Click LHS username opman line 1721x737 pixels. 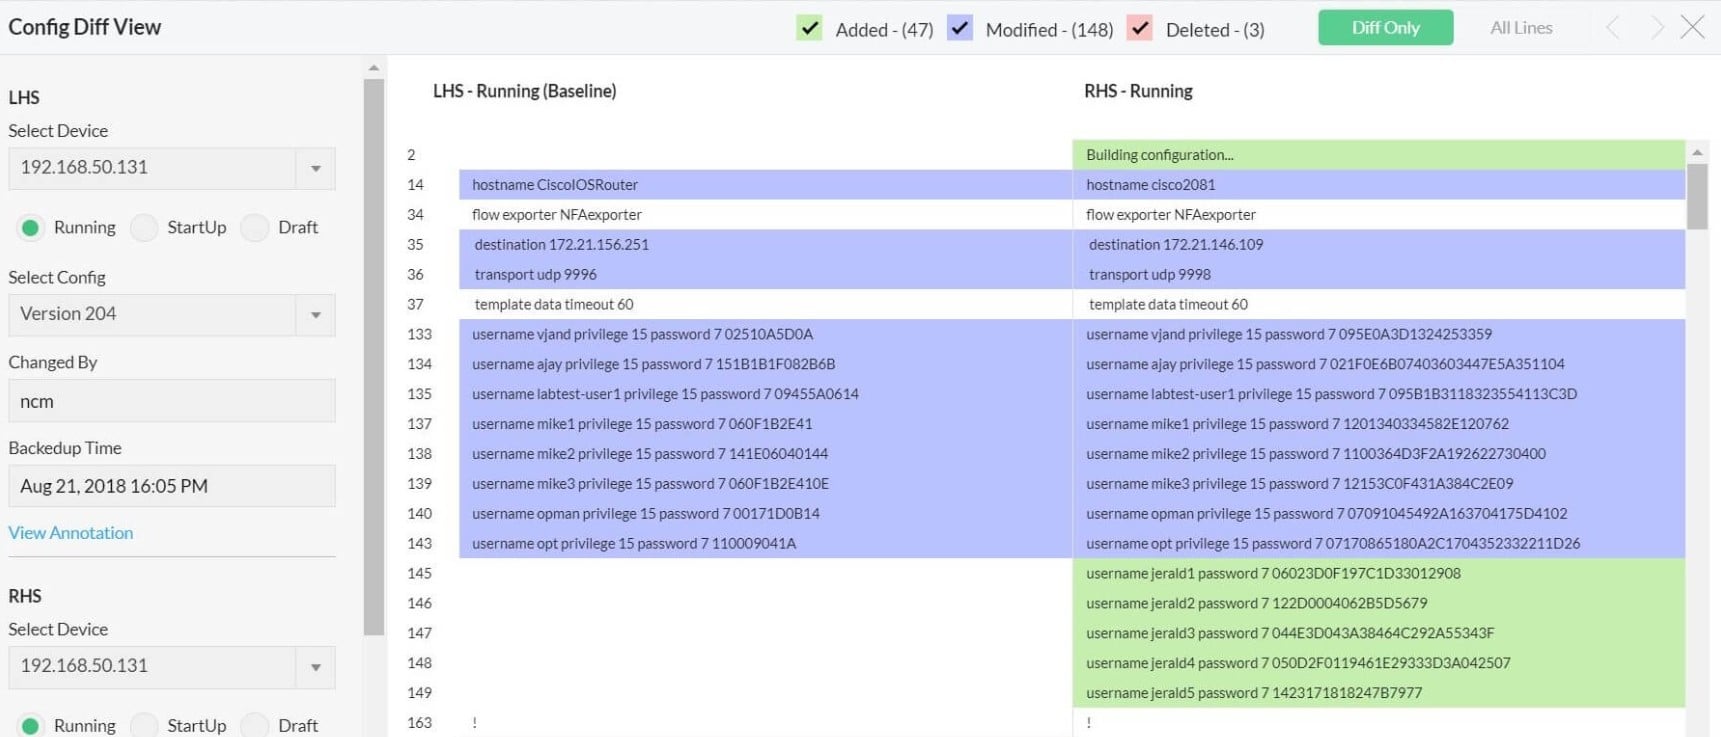click(766, 514)
